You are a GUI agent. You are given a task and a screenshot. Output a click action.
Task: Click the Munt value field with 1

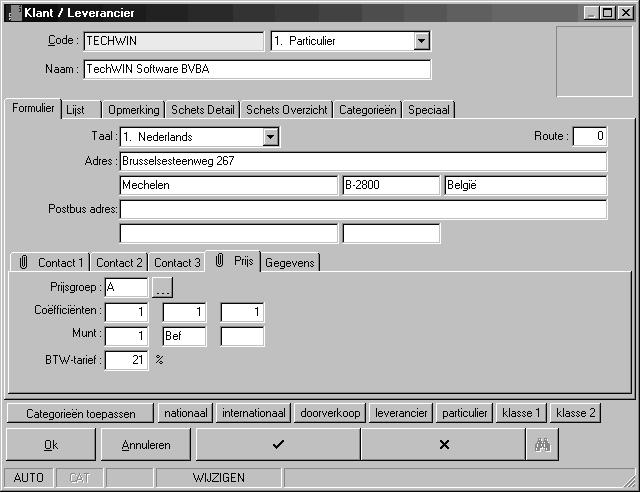127,336
